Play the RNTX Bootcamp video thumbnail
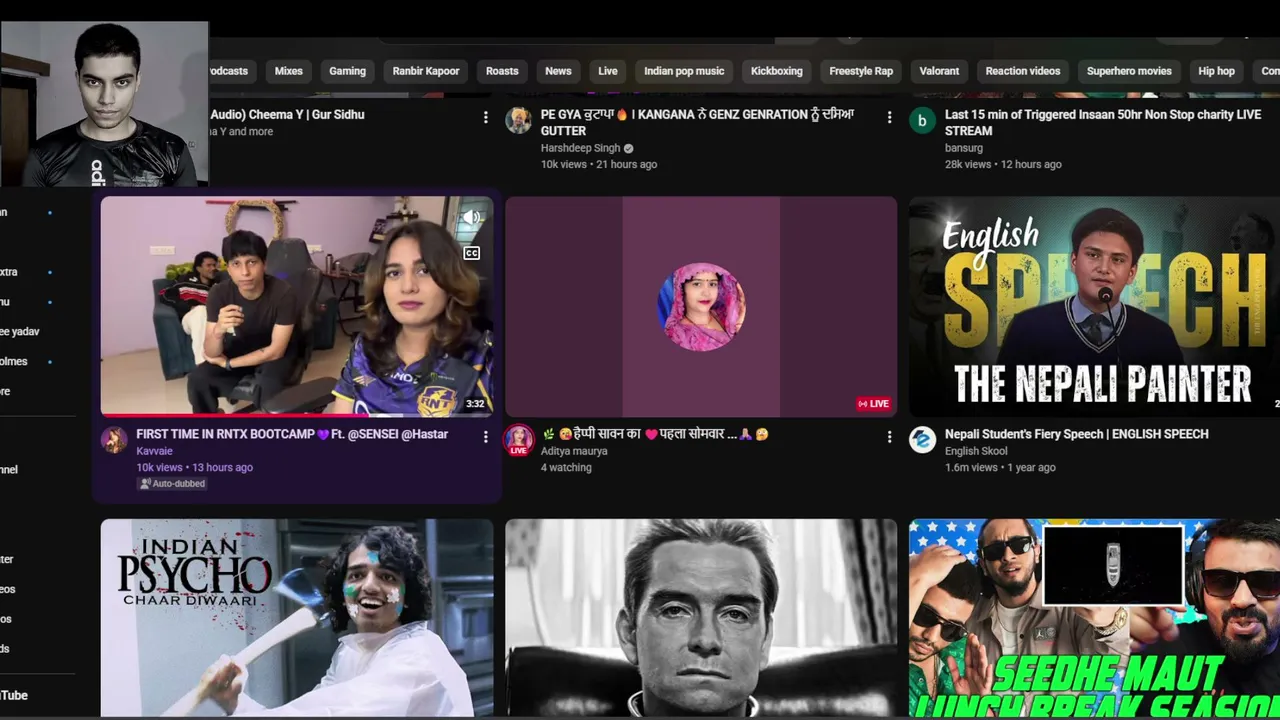This screenshot has height=720, width=1280. [x=297, y=306]
